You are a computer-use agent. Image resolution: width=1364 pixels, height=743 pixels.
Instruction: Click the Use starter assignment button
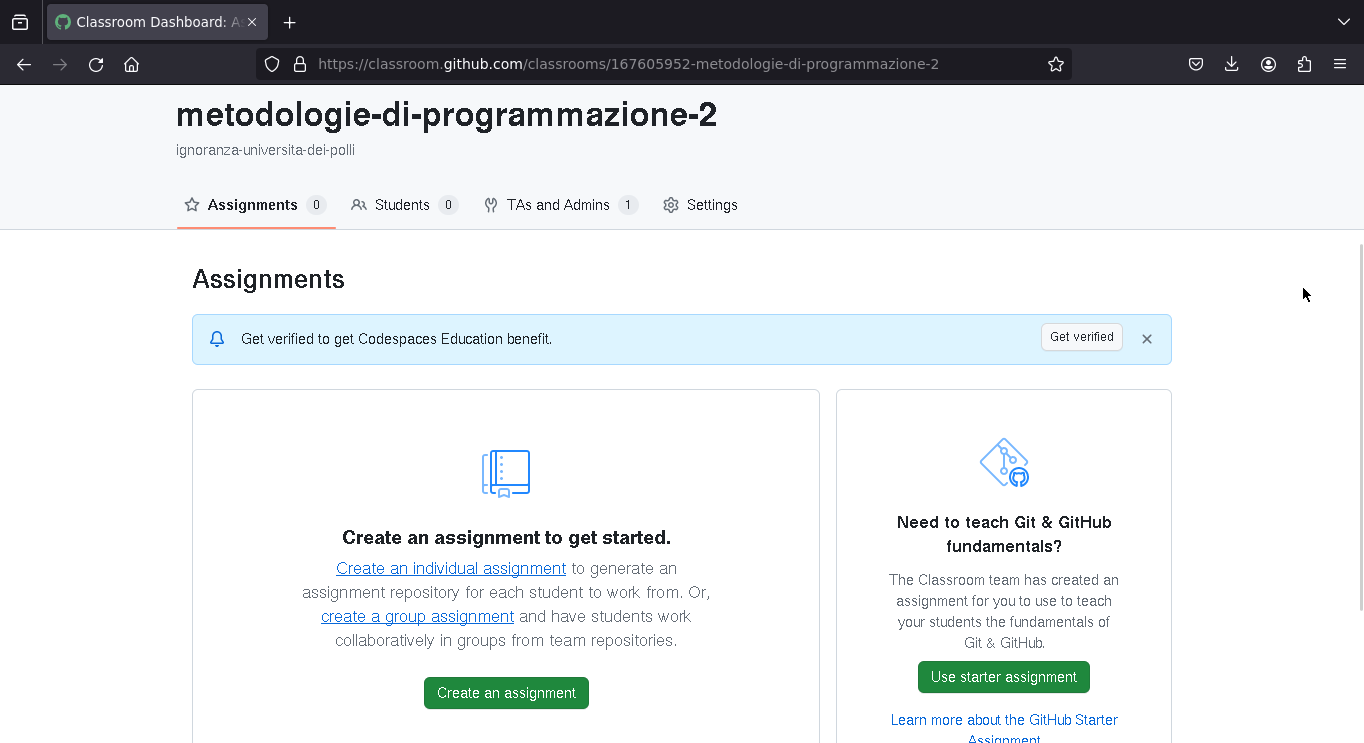coord(1004,677)
